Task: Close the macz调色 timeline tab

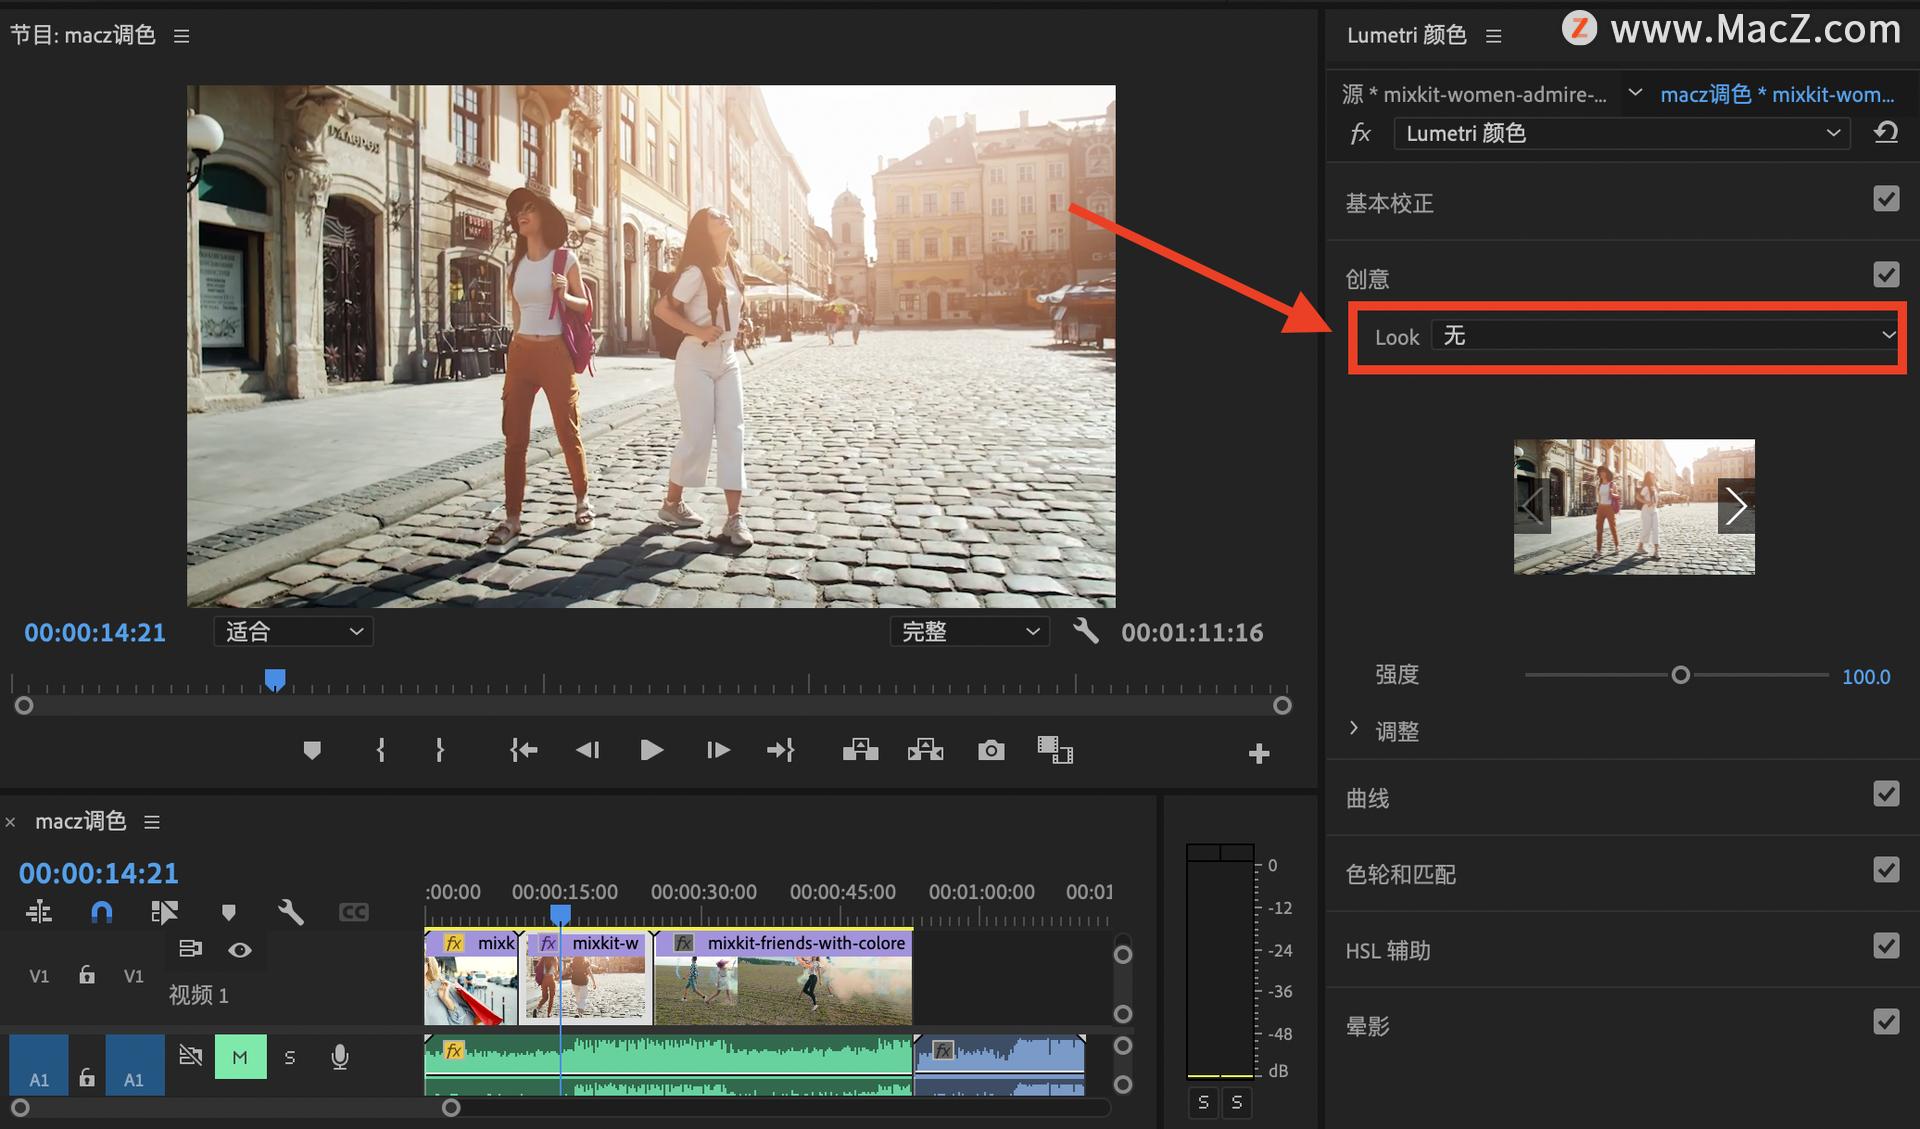Action: coord(11,822)
